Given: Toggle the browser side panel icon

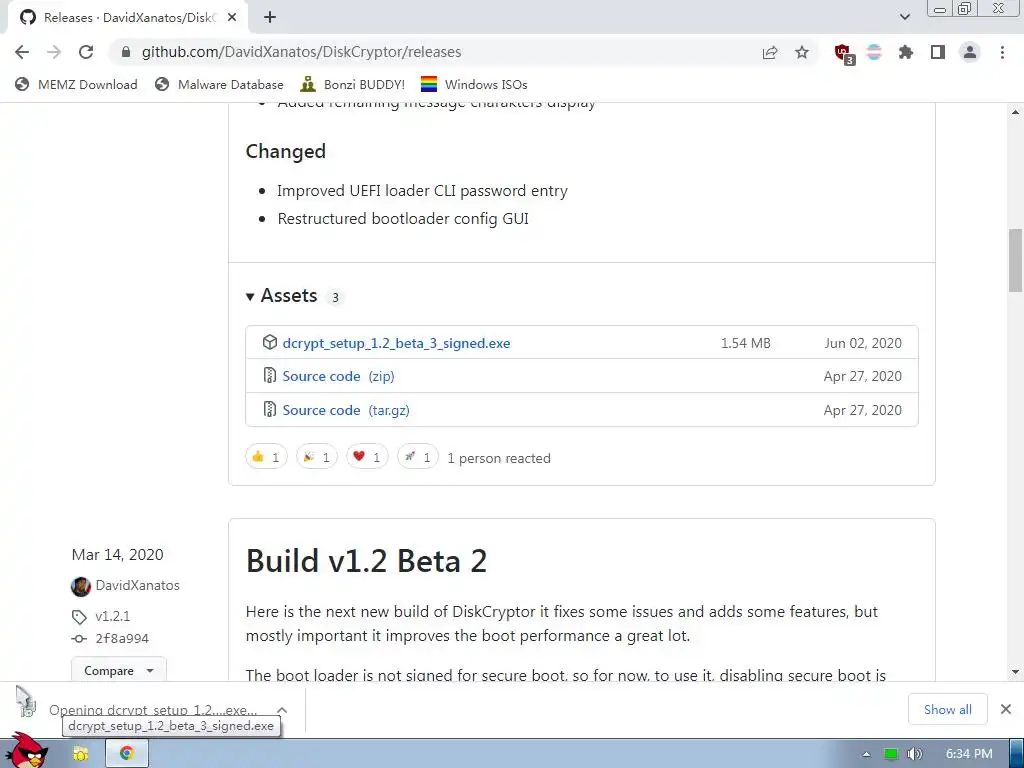Looking at the screenshot, I should tap(938, 53).
